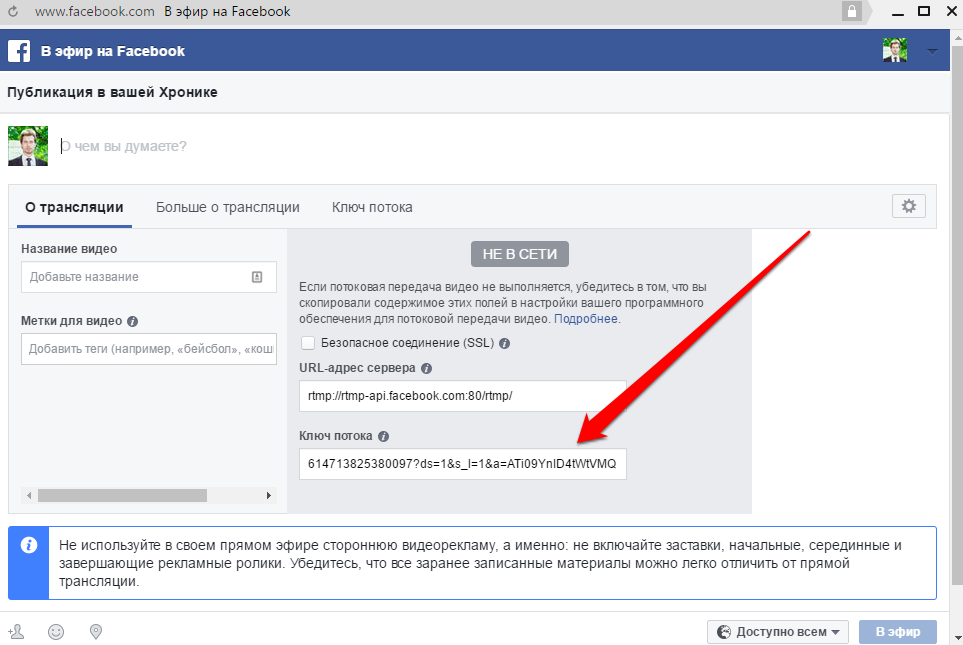The image size is (963, 645).
Task: Click the horizontal scrollbar thumb
Action: point(122,496)
